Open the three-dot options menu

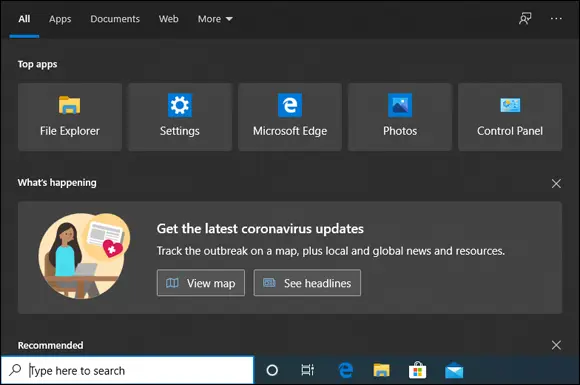pos(556,18)
